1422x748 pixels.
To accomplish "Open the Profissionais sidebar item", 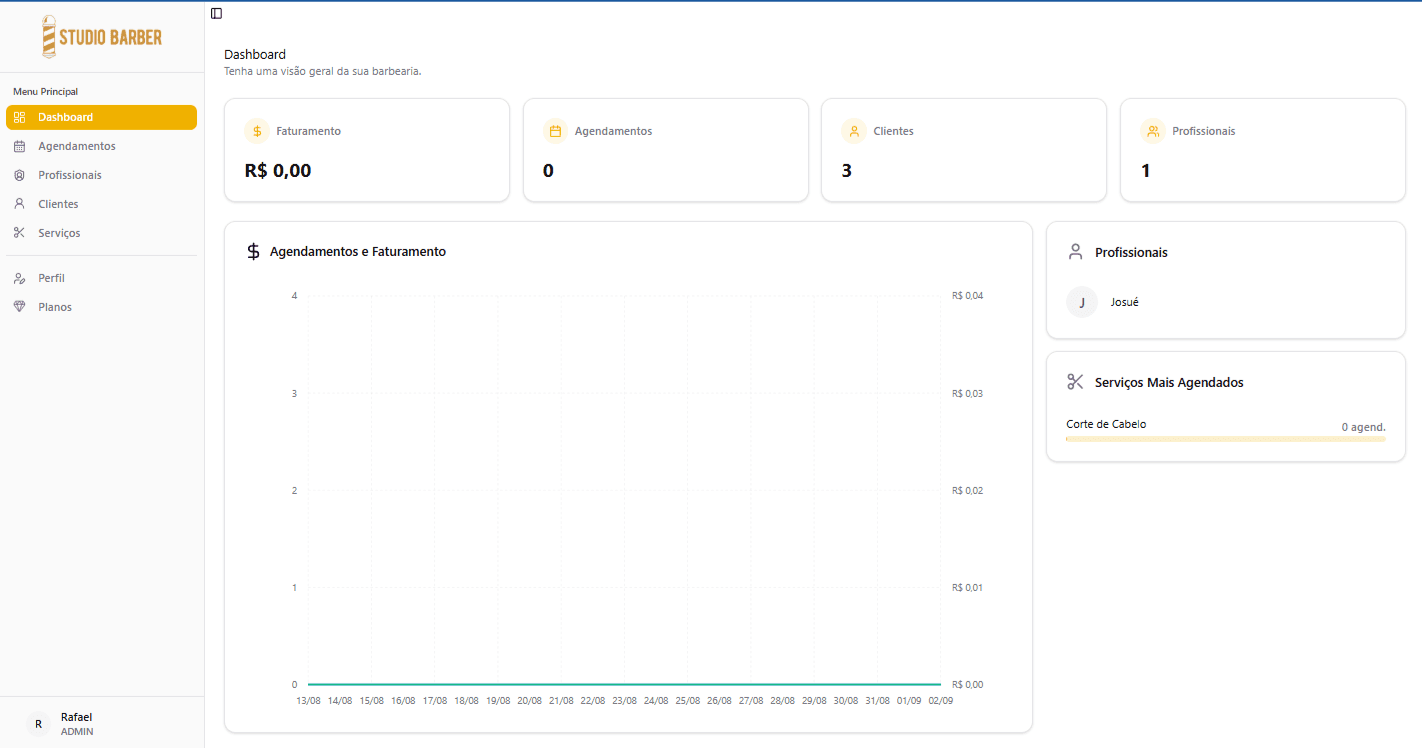I will click(x=70, y=175).
